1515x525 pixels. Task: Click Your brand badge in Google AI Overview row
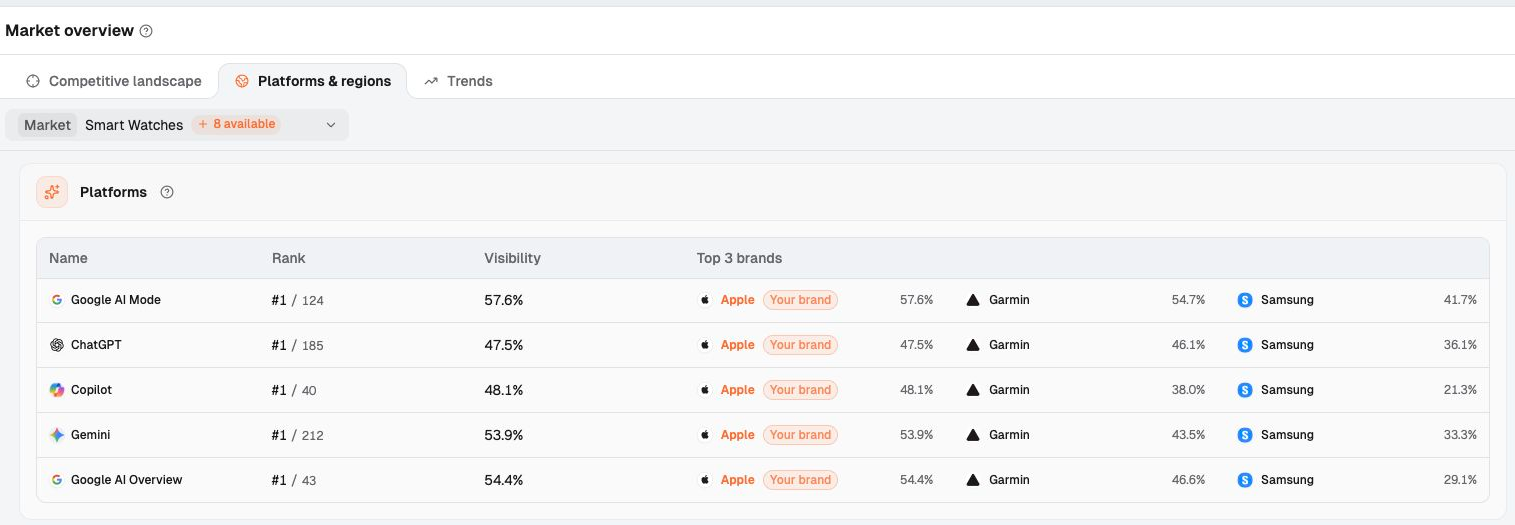(x=800, y=480)
